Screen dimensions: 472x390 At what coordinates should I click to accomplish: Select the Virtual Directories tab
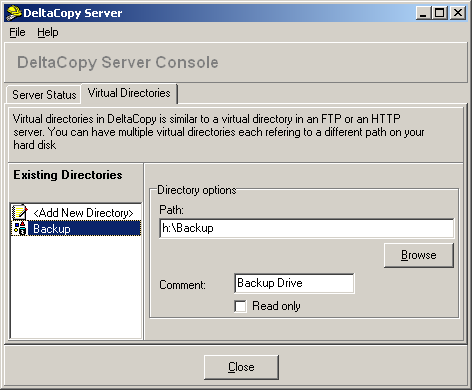(129, 93)
